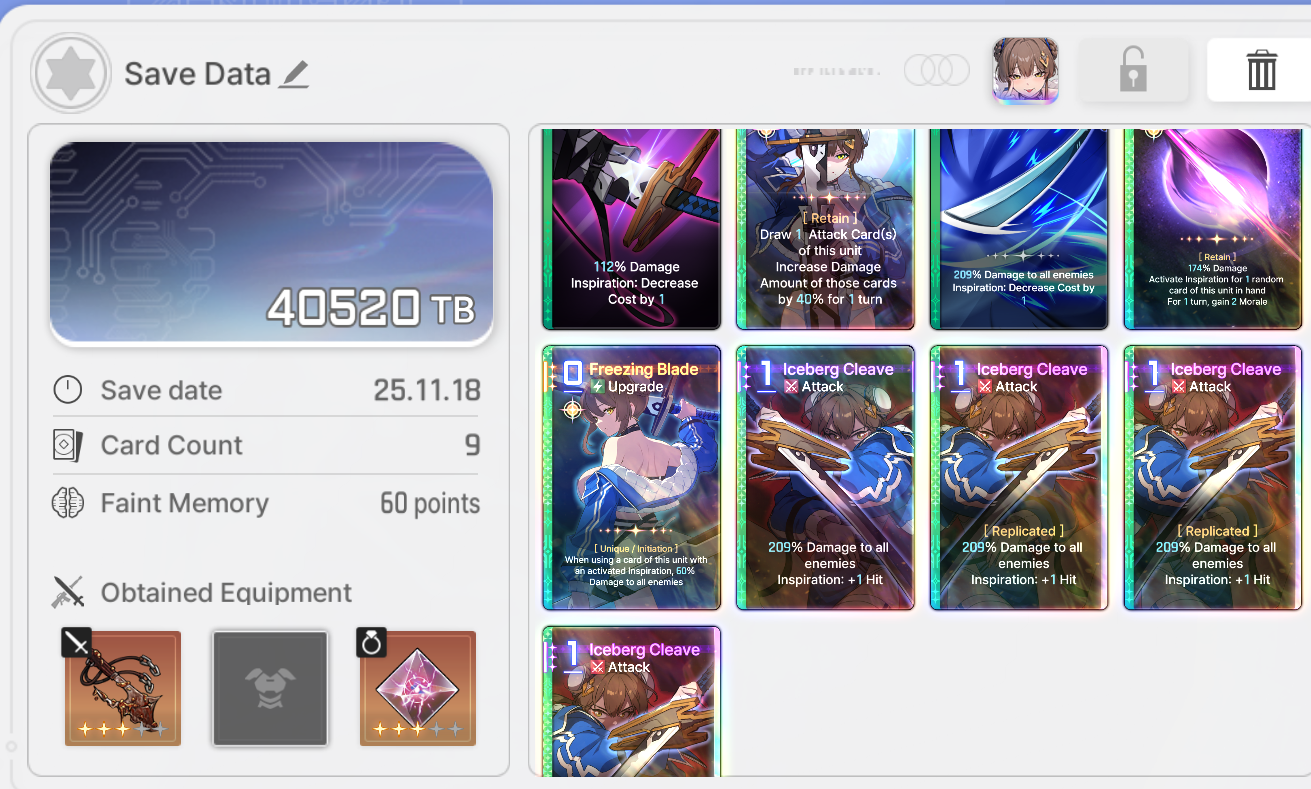Click the Card Count cards icon
This screenshot has width=1311, height=789.
[67, 446]
